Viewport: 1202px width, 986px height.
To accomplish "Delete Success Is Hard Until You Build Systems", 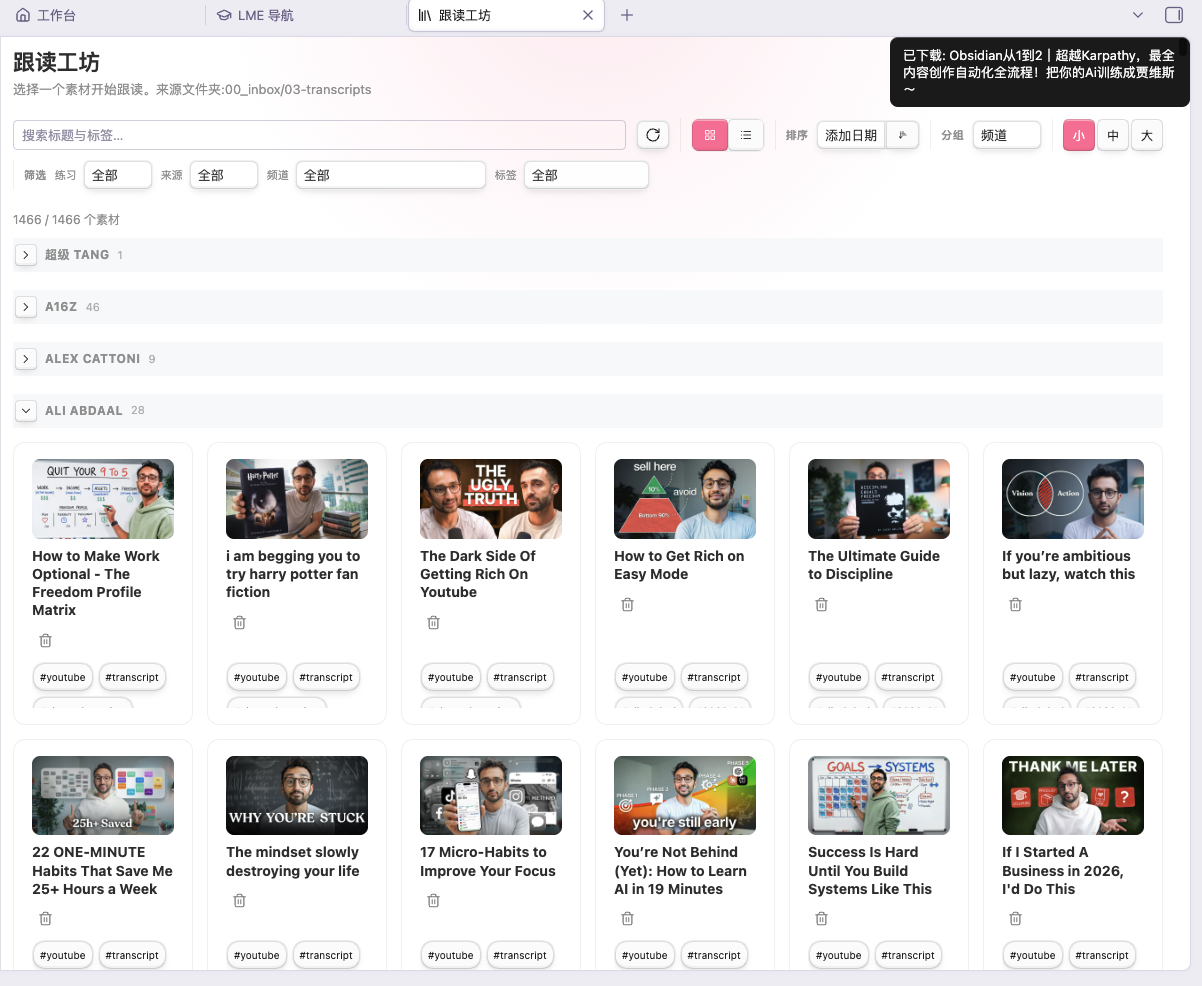I will (821, 919).
